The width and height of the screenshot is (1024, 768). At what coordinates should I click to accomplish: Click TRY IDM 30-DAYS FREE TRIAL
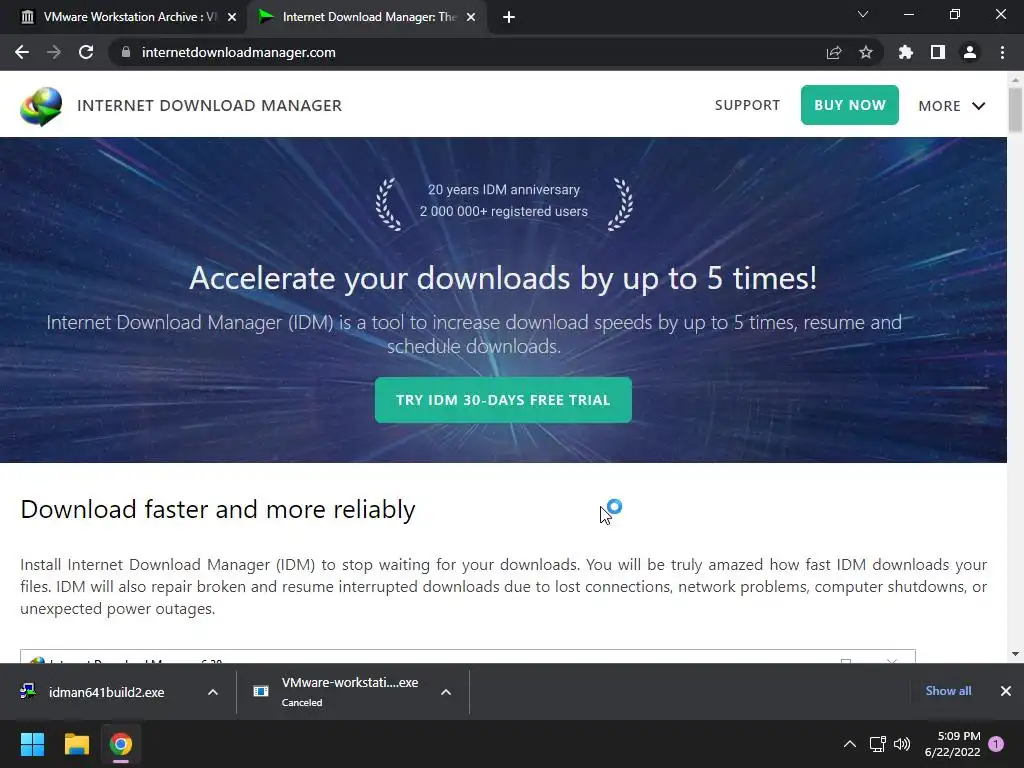(x=503, y=400)
